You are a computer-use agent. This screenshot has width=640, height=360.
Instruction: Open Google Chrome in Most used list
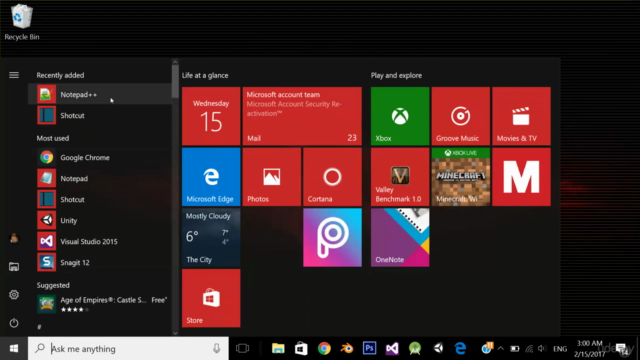pyautogui.click(x=100, y=158)
